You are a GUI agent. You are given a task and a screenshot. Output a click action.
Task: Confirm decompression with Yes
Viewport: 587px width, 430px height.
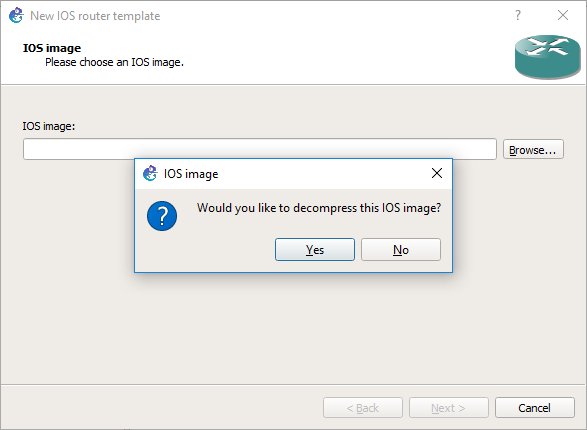tap(314, 250)
